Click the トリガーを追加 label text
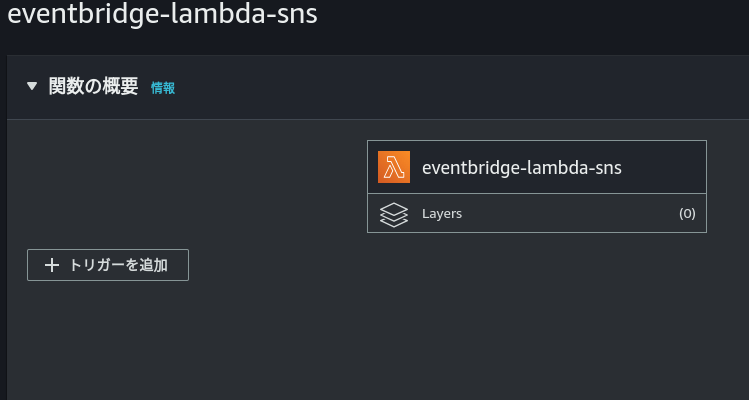749x400 pixels. pos(118,265)
